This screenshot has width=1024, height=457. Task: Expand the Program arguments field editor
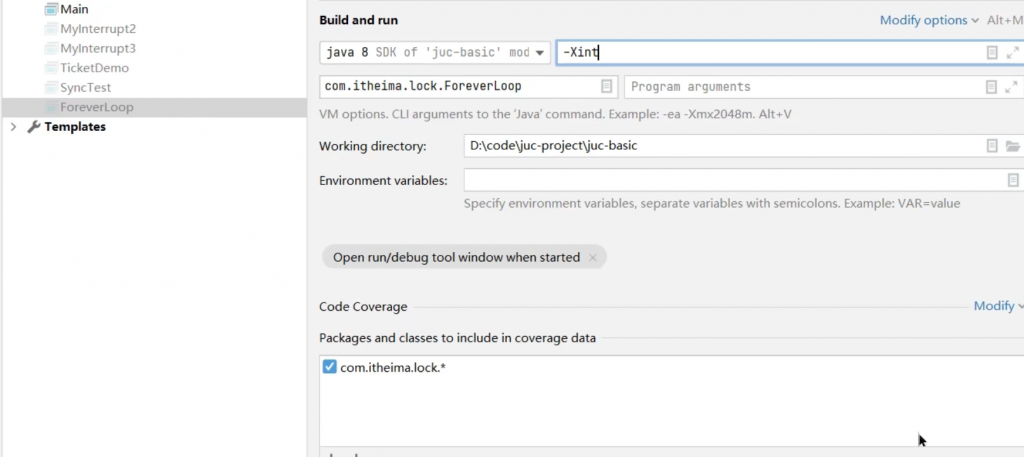point(1012,87)
